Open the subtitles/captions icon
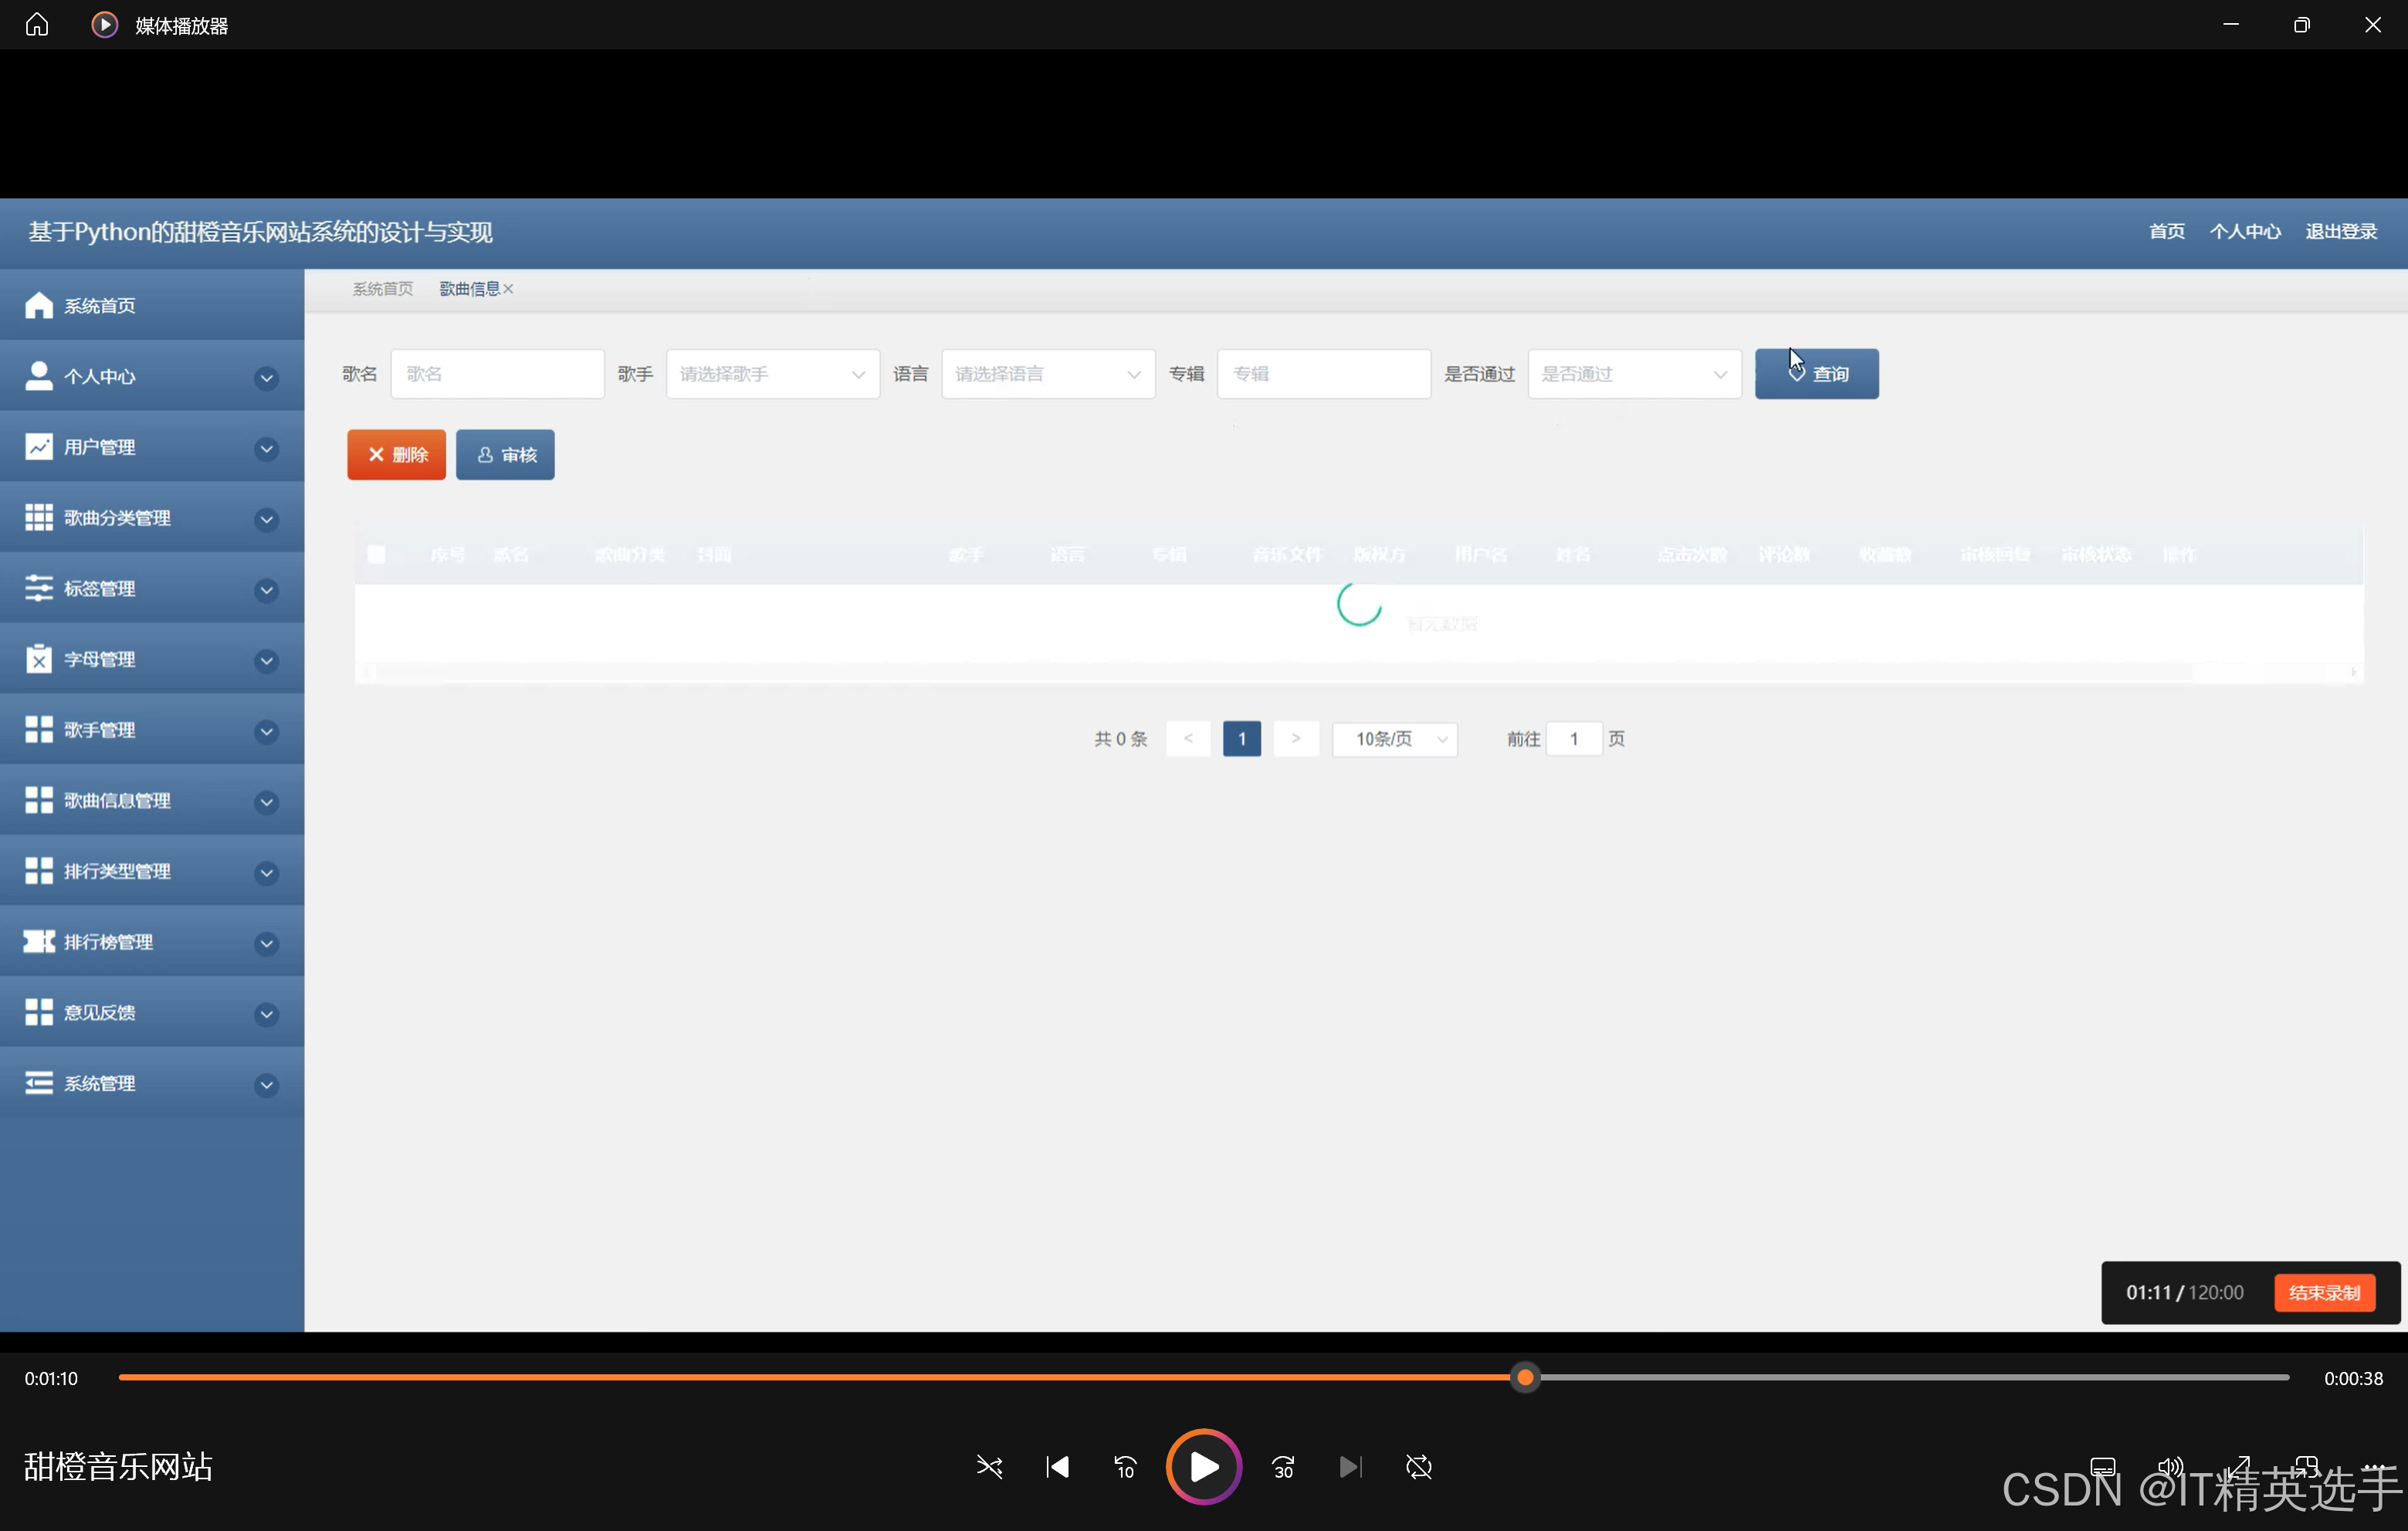Image resolution: width=2408 pixels, height=1531 pixels. click(x=2102, y=1466)
